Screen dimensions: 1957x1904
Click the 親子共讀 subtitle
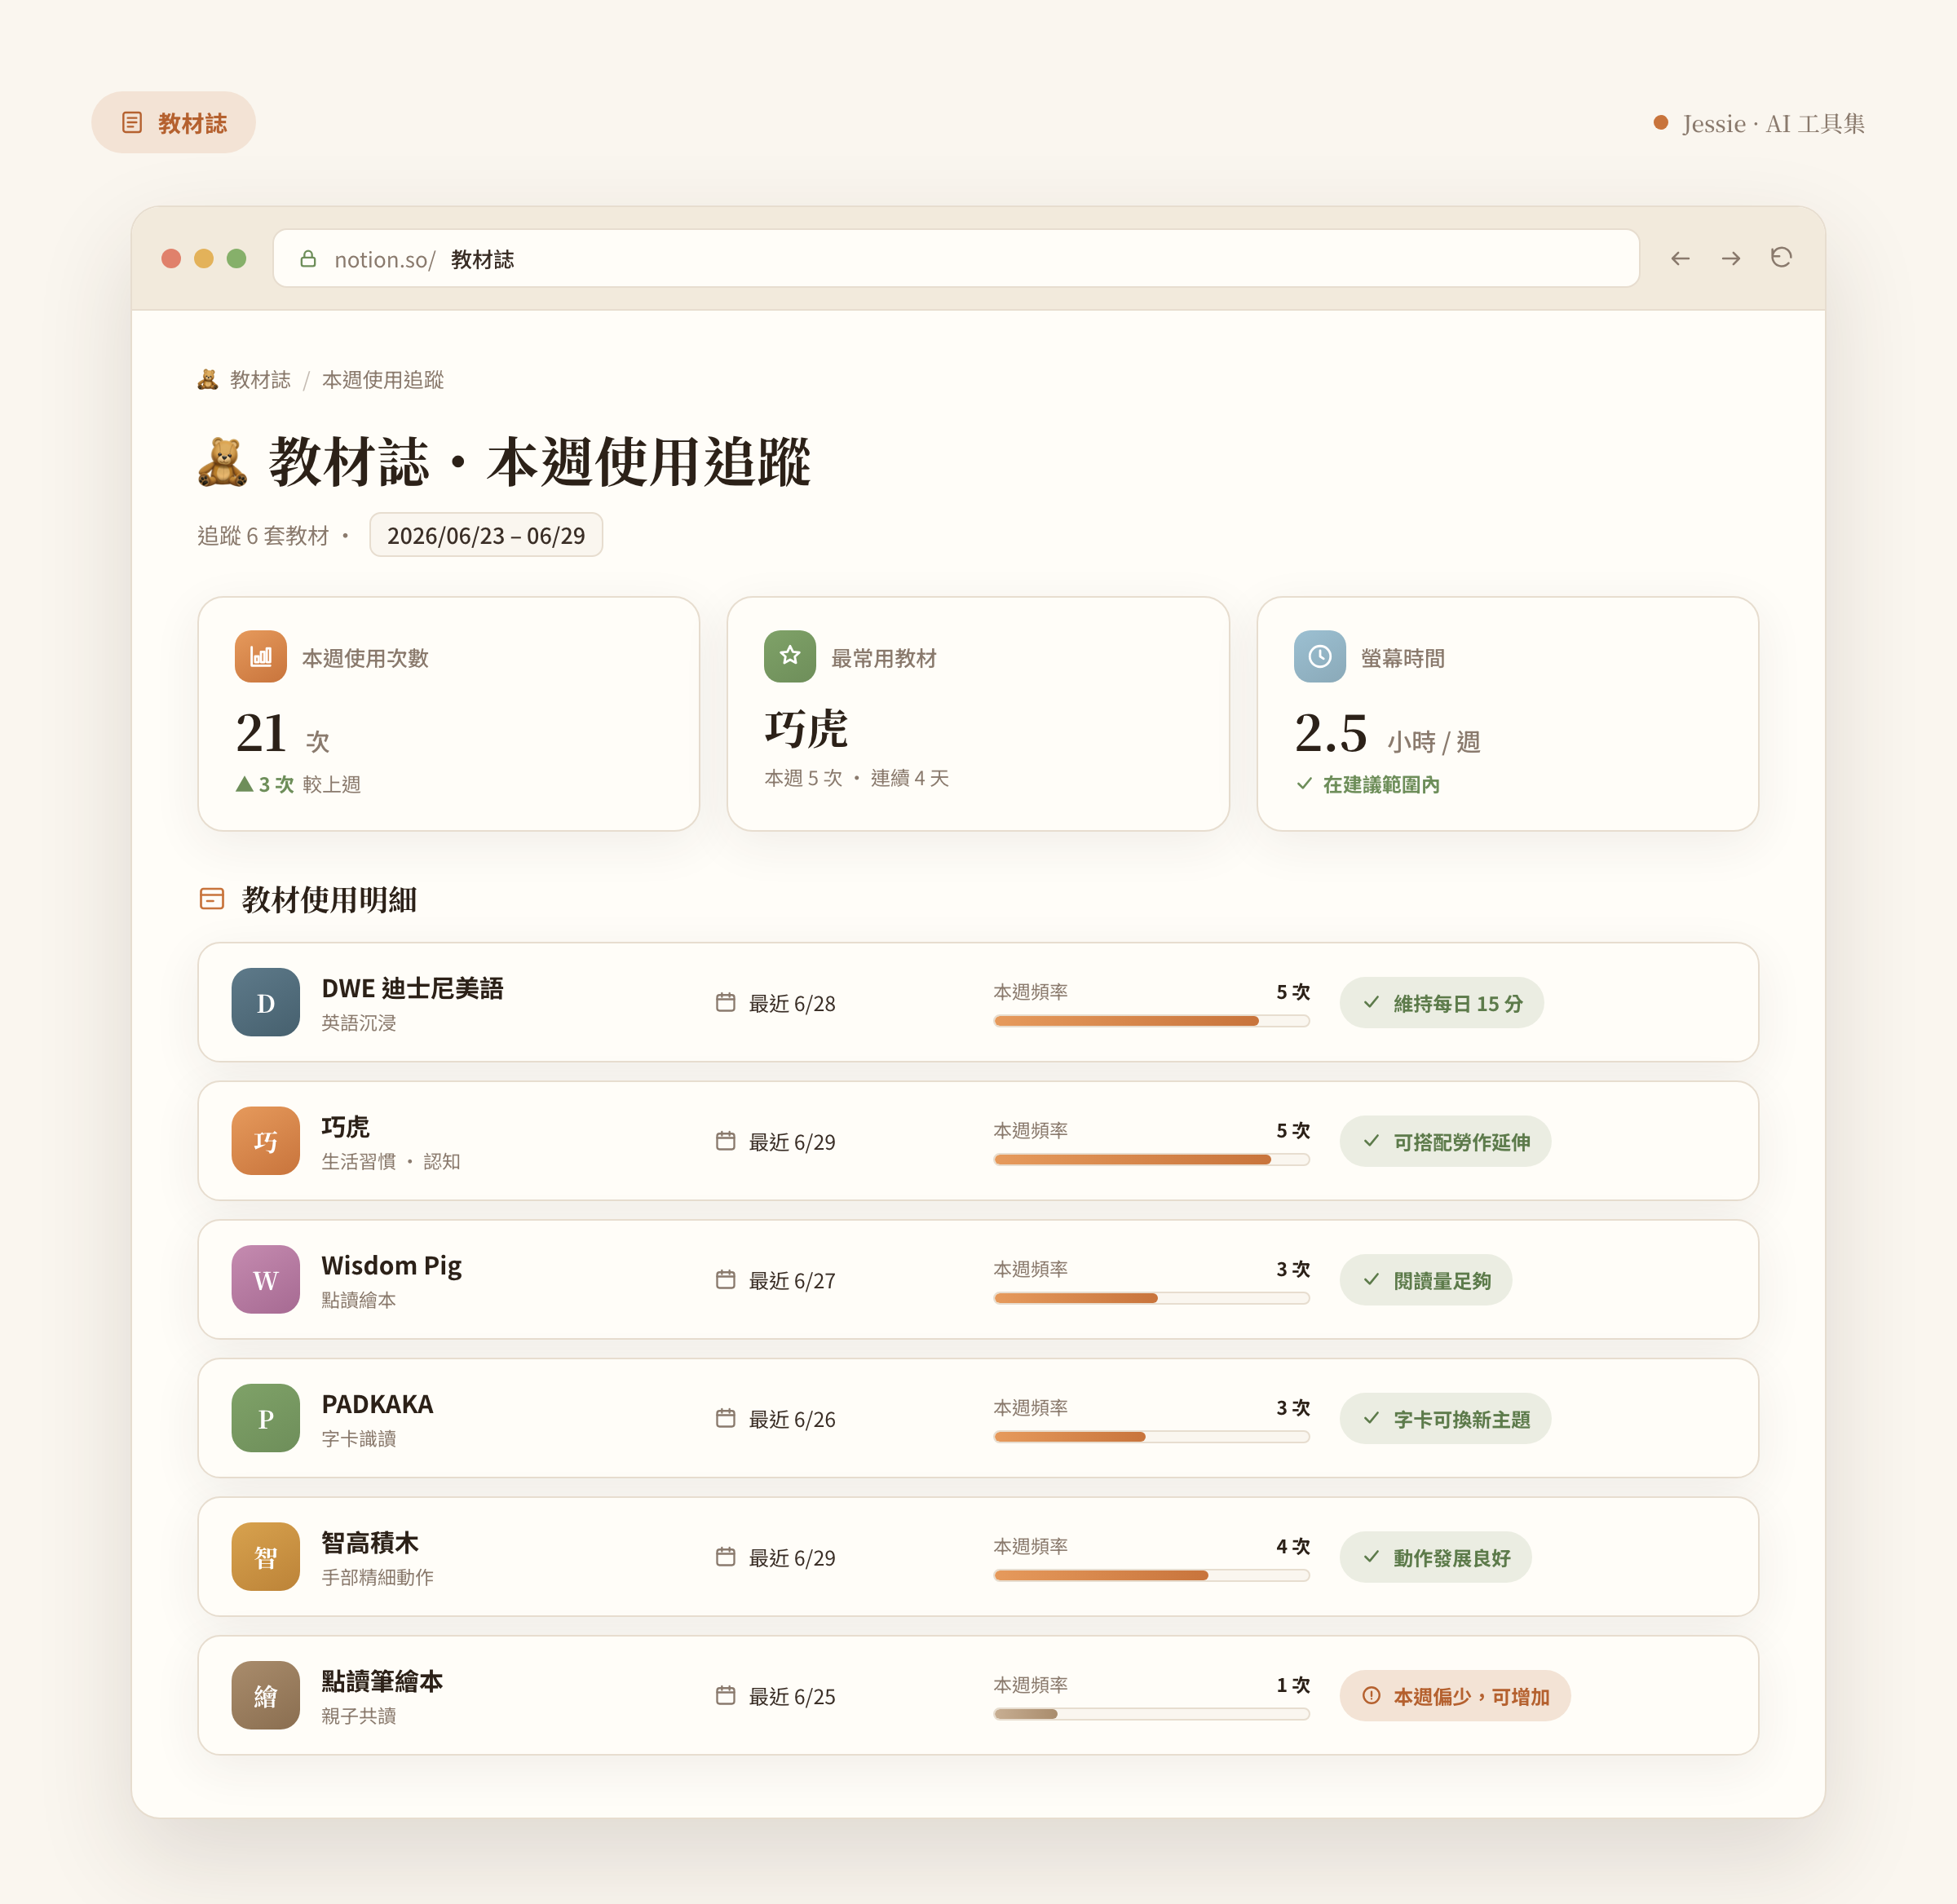point(358,1716)
